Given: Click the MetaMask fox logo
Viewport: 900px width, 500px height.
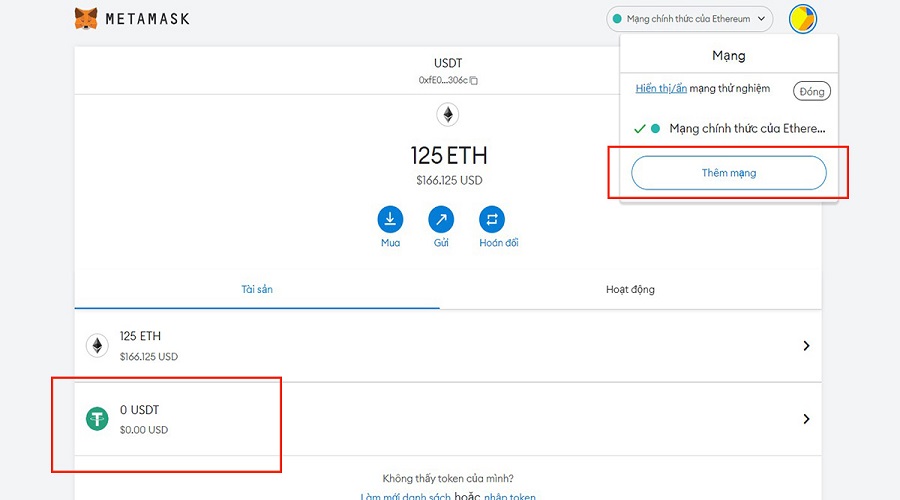Looking at the screenshot, I should point(86,18).
